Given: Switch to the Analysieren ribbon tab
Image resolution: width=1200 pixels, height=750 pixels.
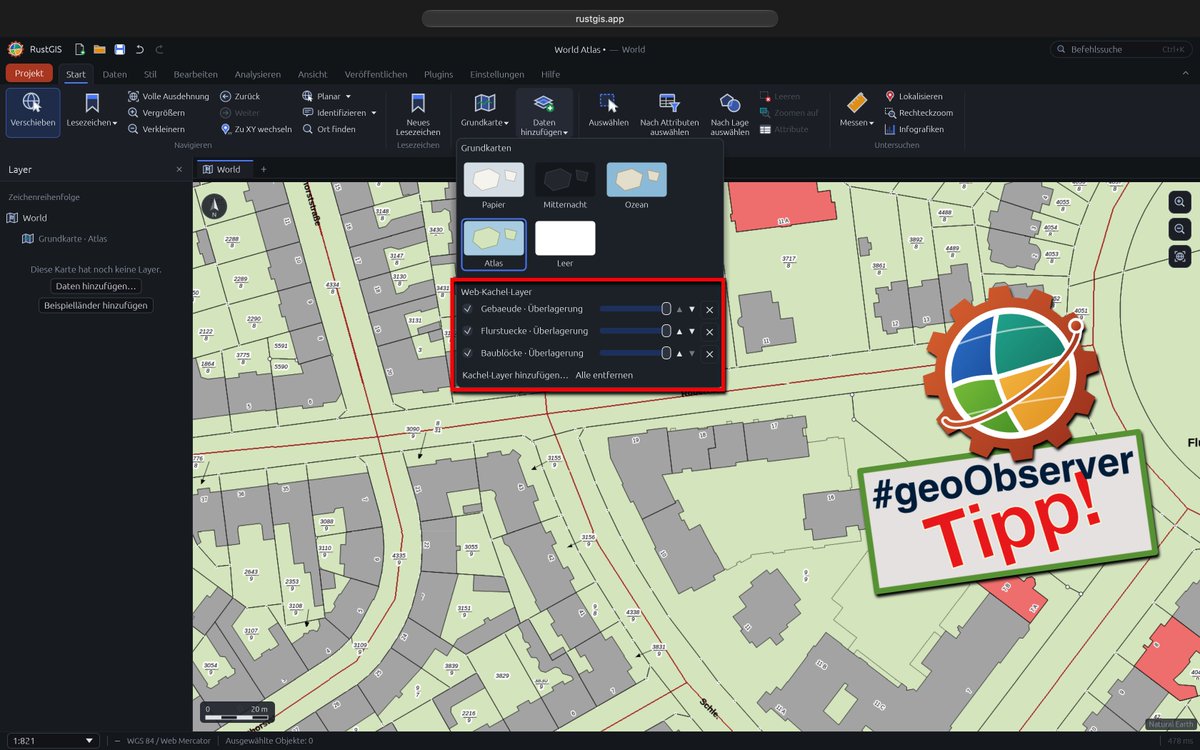Looking at the screenshot, I should pos(258,74).
